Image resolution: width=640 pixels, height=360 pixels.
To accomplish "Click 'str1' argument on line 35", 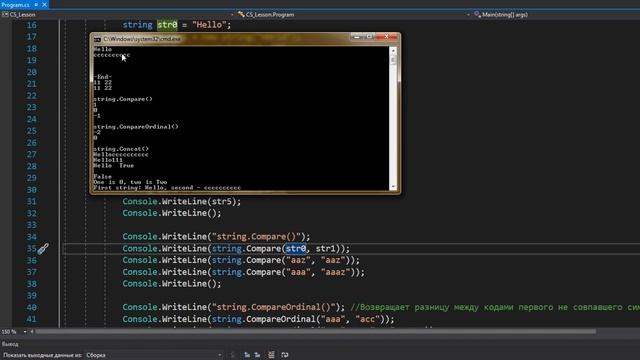I will coord(325,249).
